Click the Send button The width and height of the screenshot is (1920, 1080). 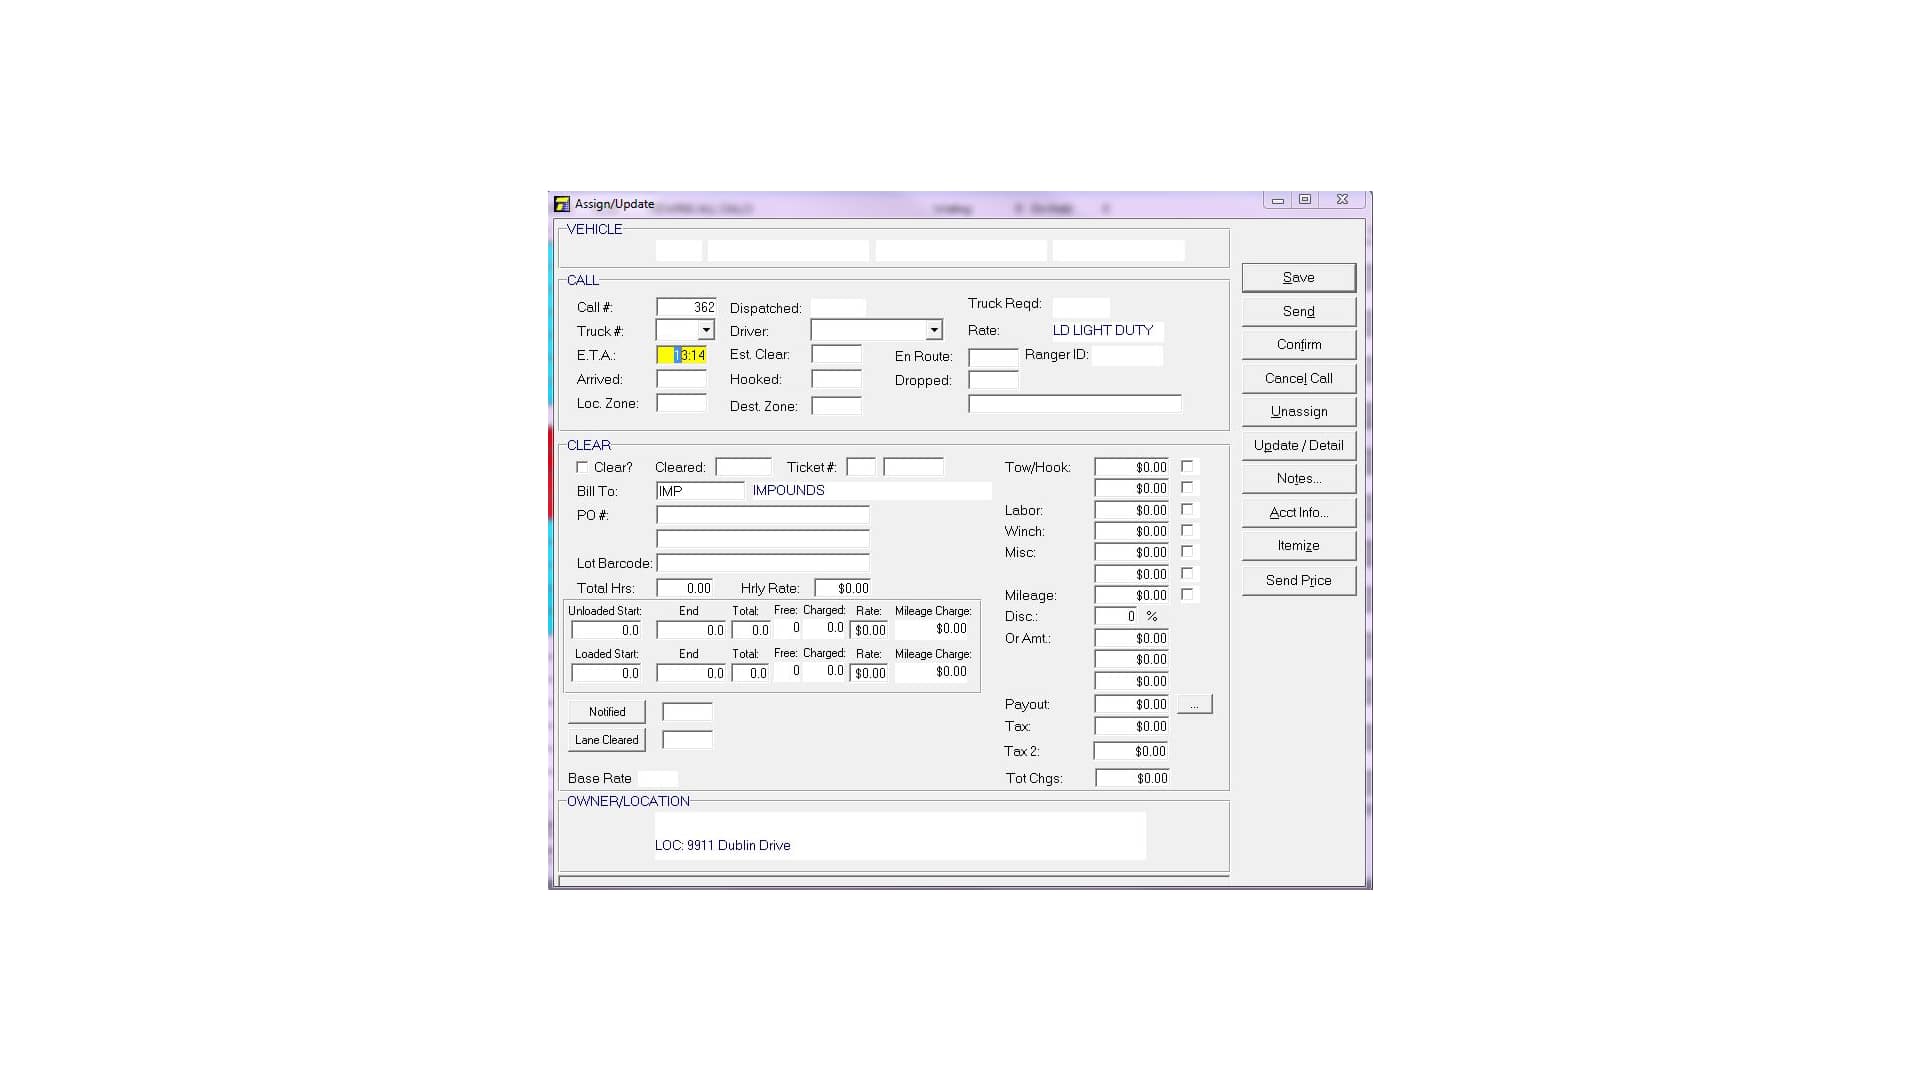point(1298,311)
